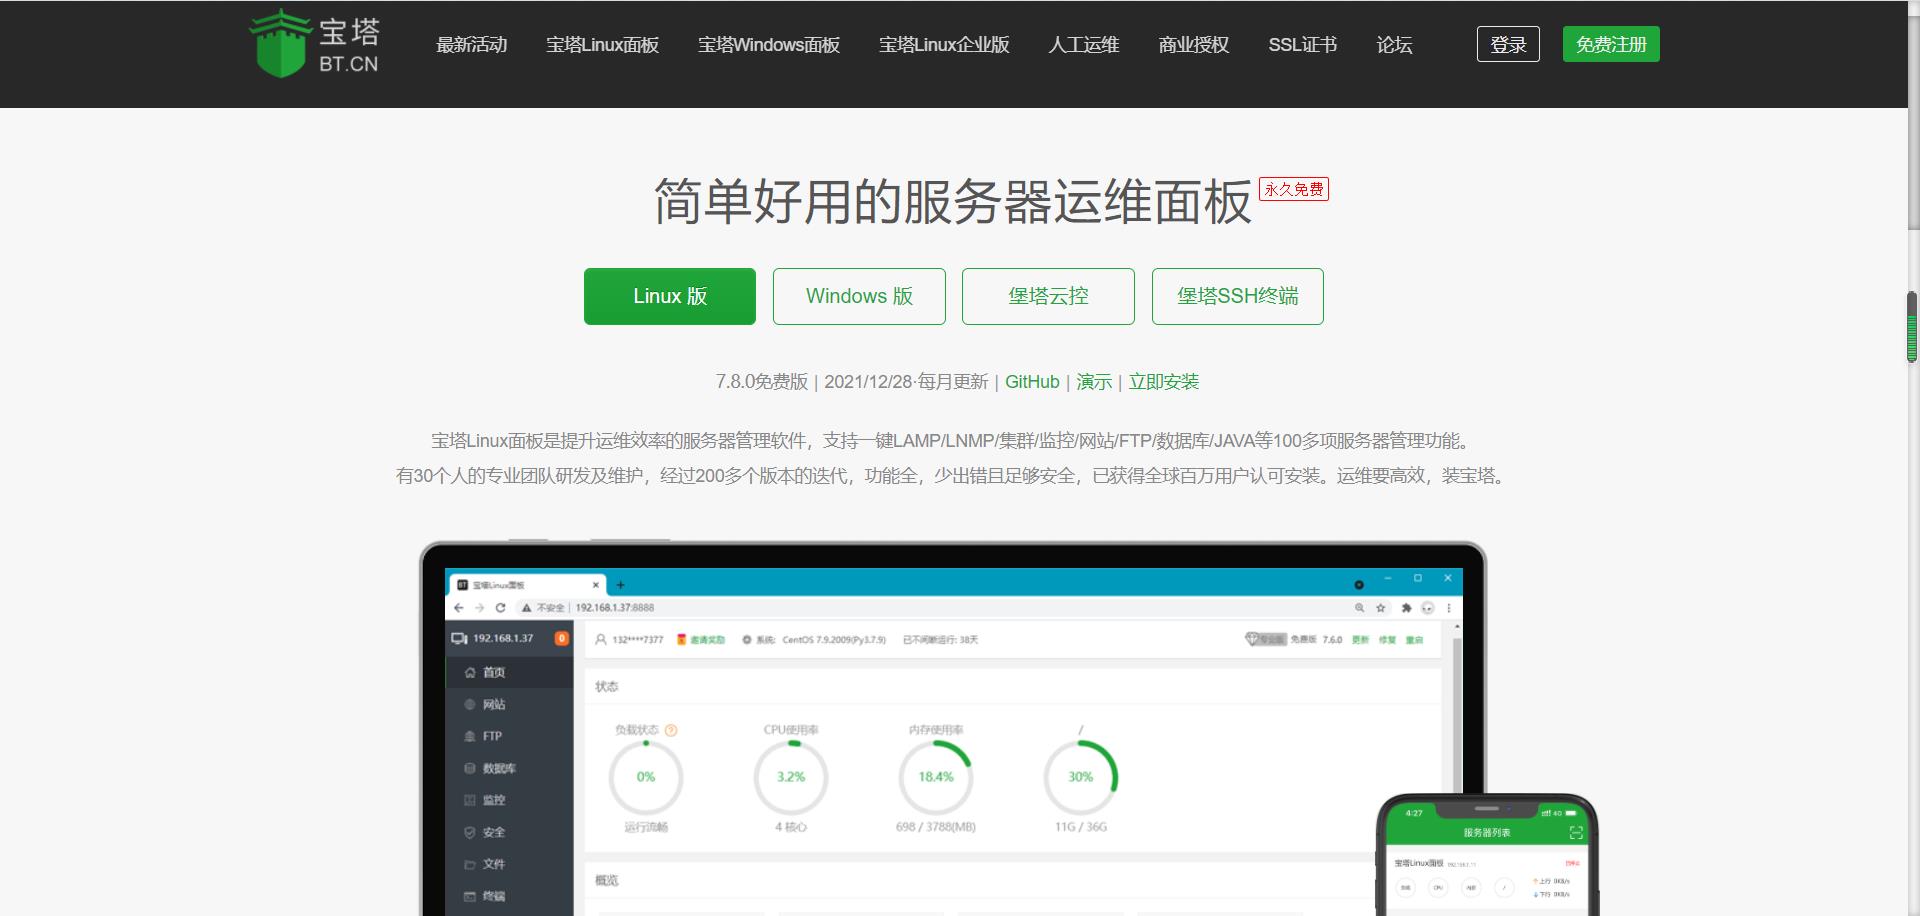Click the profile avatar icon in the preview browser toolbar
Screen dimensions: 1920x916
tap(1427, 608)
